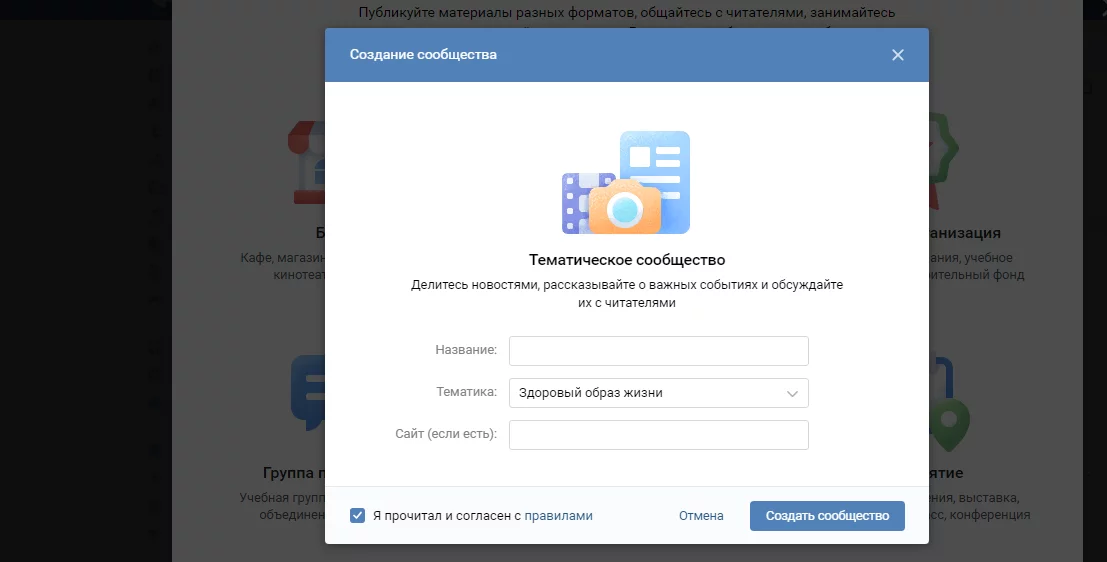This screenshot has height=562, width=1107.
Task: Click the thematic community camera illustration
Action: click(x=626, y=182)
